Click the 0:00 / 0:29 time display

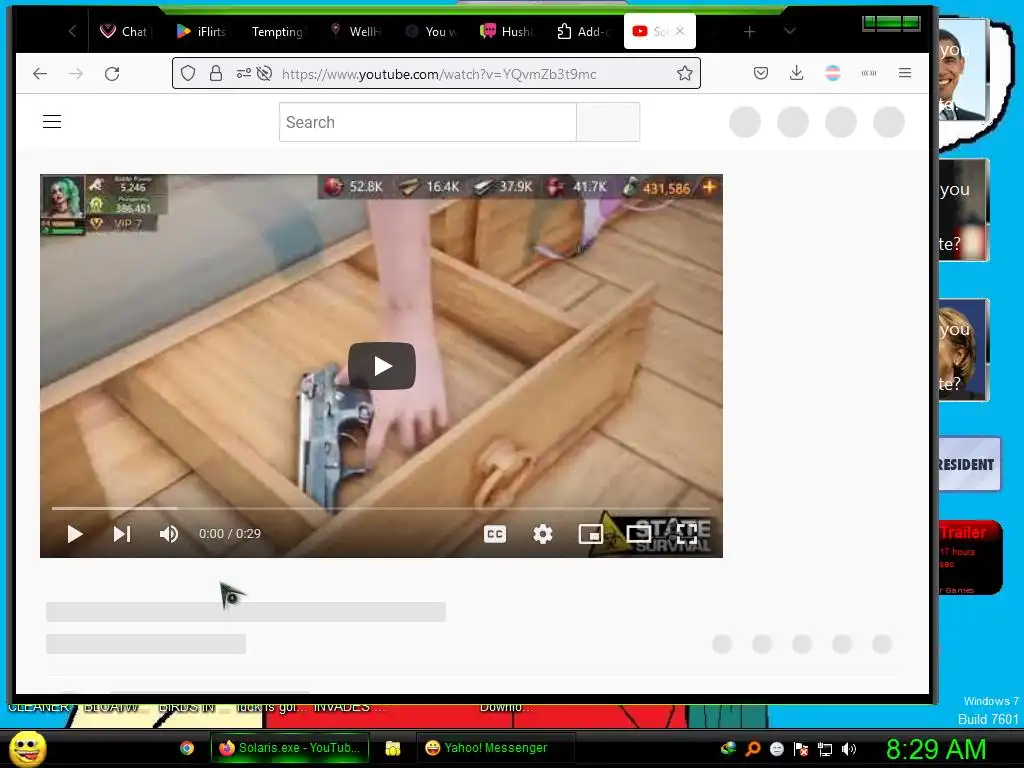pos(230,534)
